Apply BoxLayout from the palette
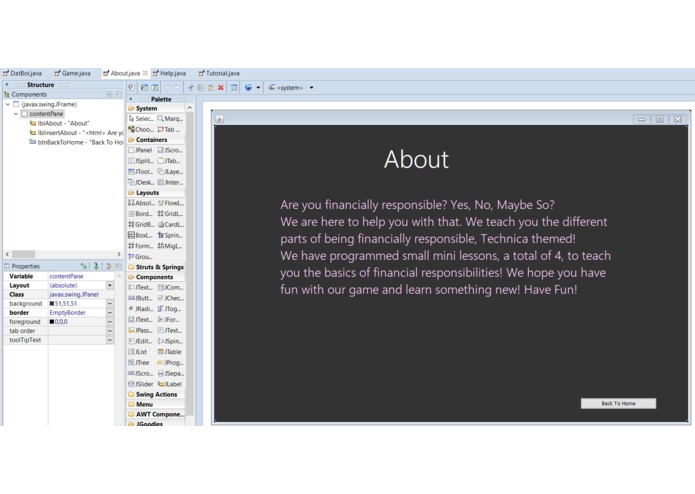This screenshot has width=695, height=494. coord(140,235)
